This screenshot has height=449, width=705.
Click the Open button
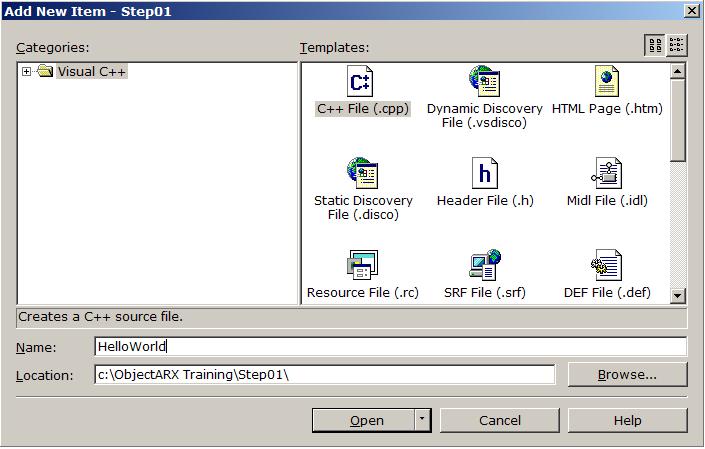pos(363,420)
